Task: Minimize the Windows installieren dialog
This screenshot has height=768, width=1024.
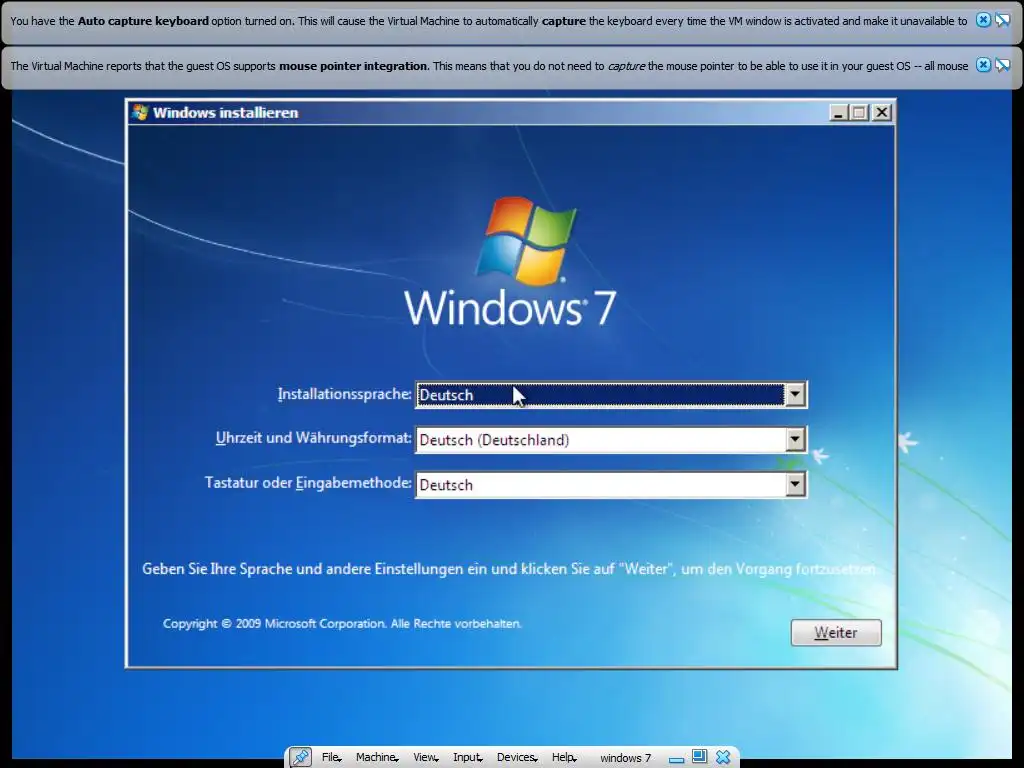Action: pyautogui.click(x=839, y=112)
